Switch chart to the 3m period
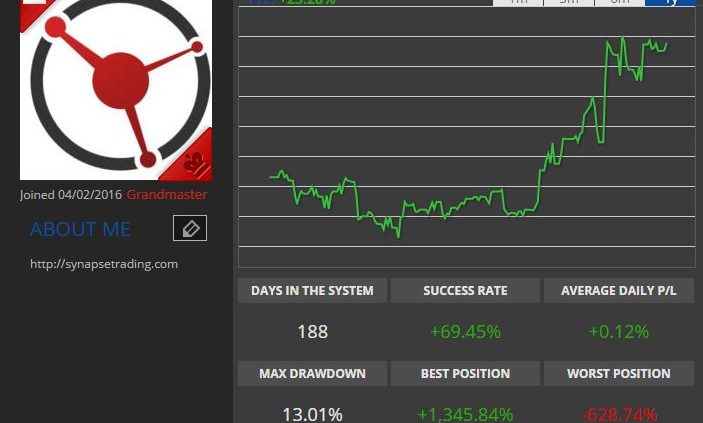703x423 pixels. click(569, 3)
